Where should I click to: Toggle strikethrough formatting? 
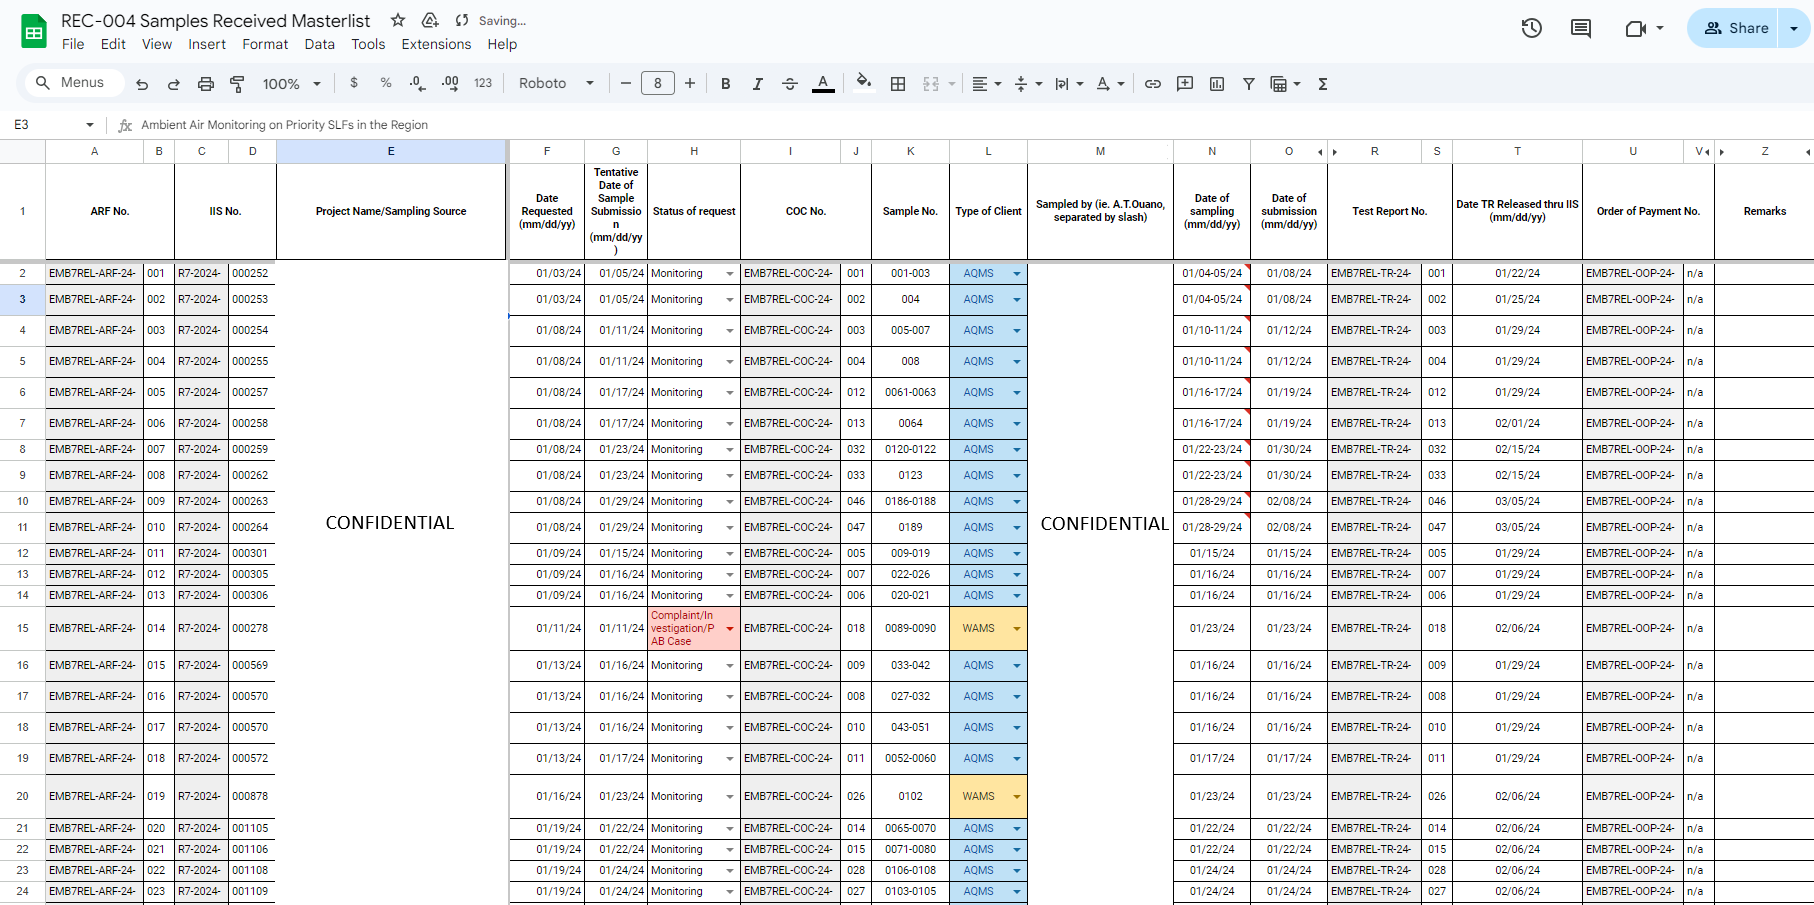click(x=790, y=84)
